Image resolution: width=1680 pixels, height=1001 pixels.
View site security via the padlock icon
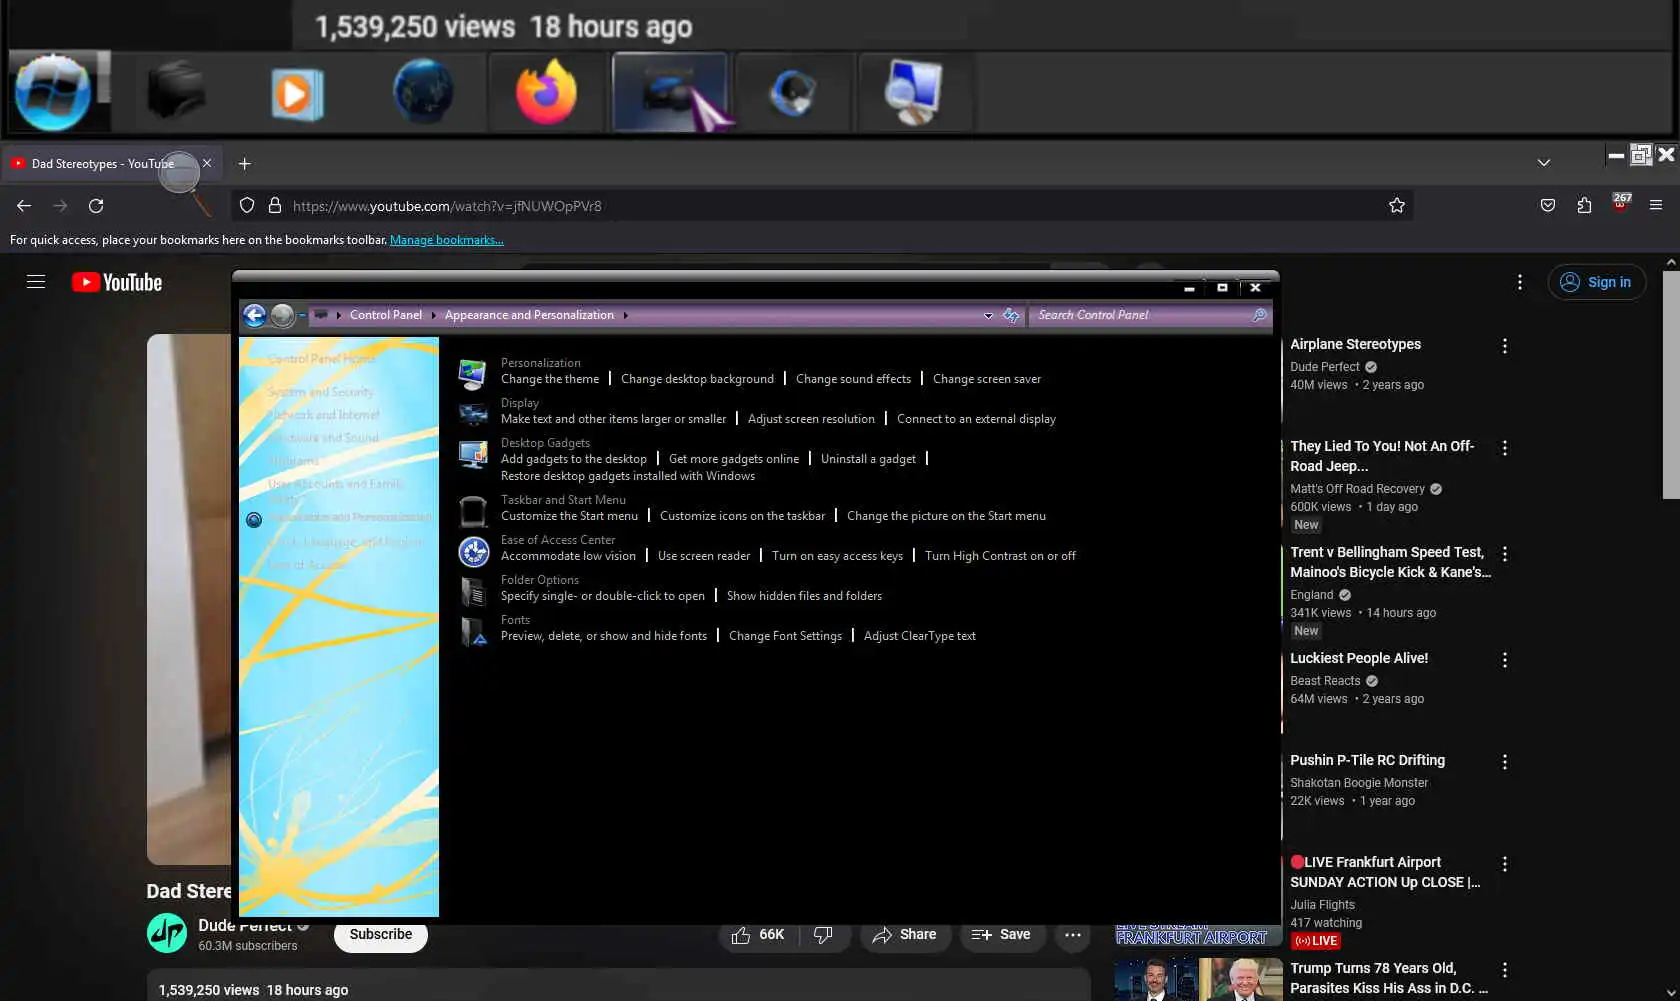[275, 206]
